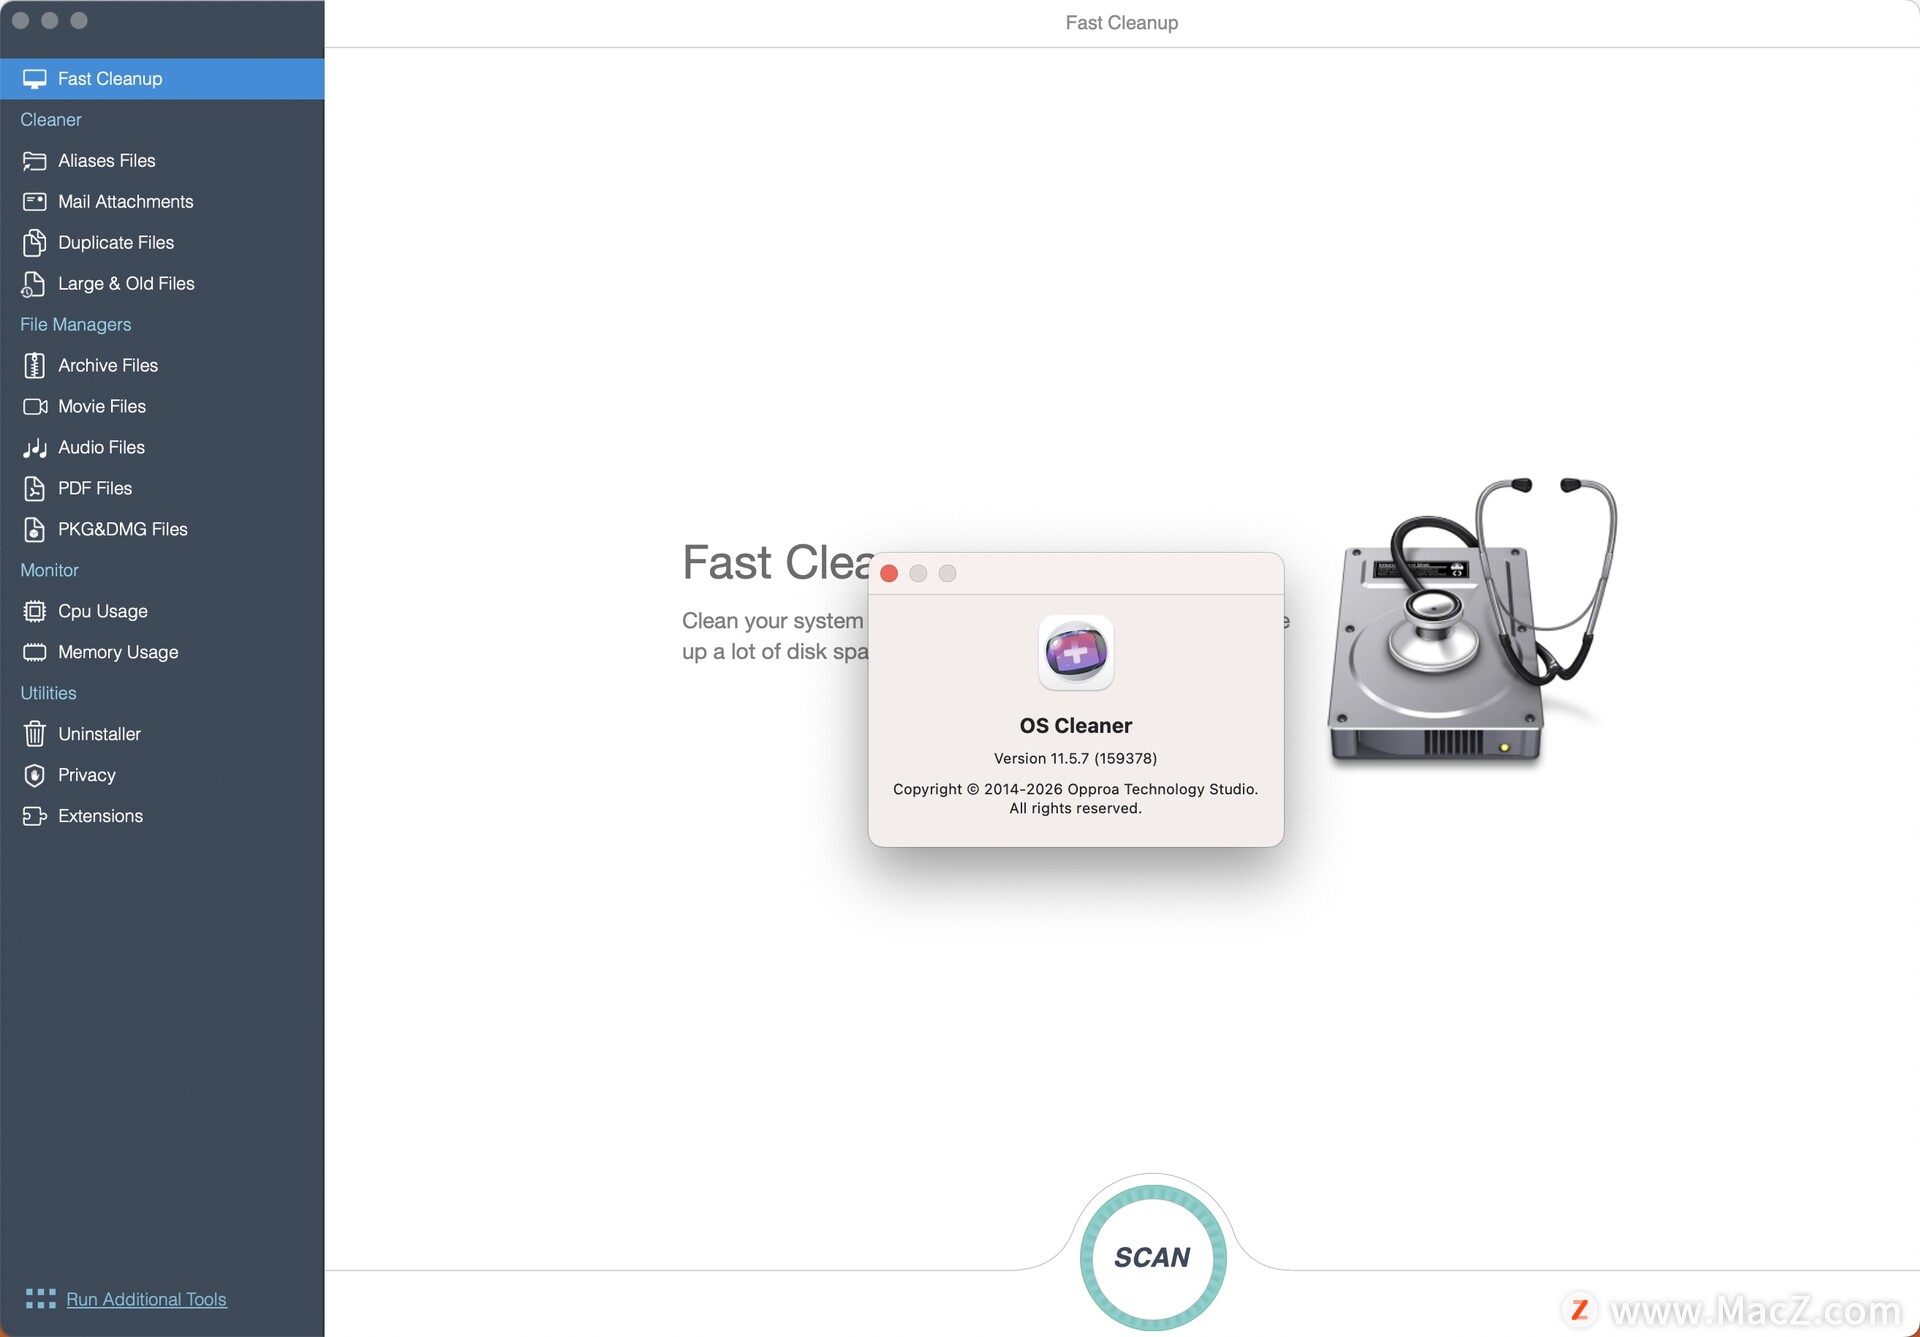This screenshot has width=1920, height=1337.
Task: Click the Large & Old Files icon
Action: [x=34, y=284]
